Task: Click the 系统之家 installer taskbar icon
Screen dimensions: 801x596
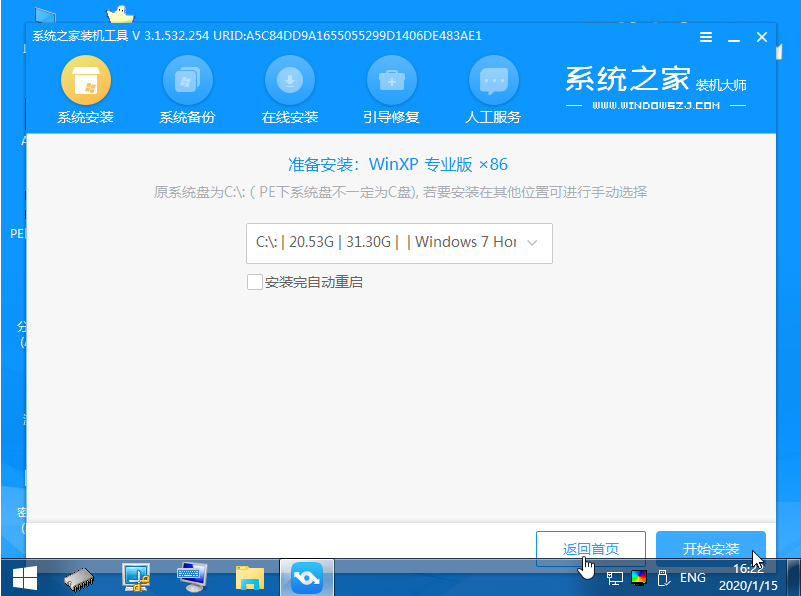Action: click(306, 577)
